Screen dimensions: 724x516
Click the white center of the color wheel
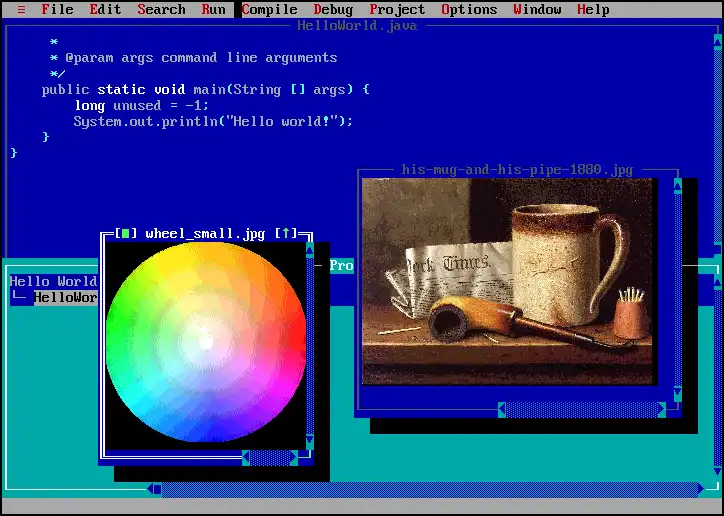coord(205,342)
